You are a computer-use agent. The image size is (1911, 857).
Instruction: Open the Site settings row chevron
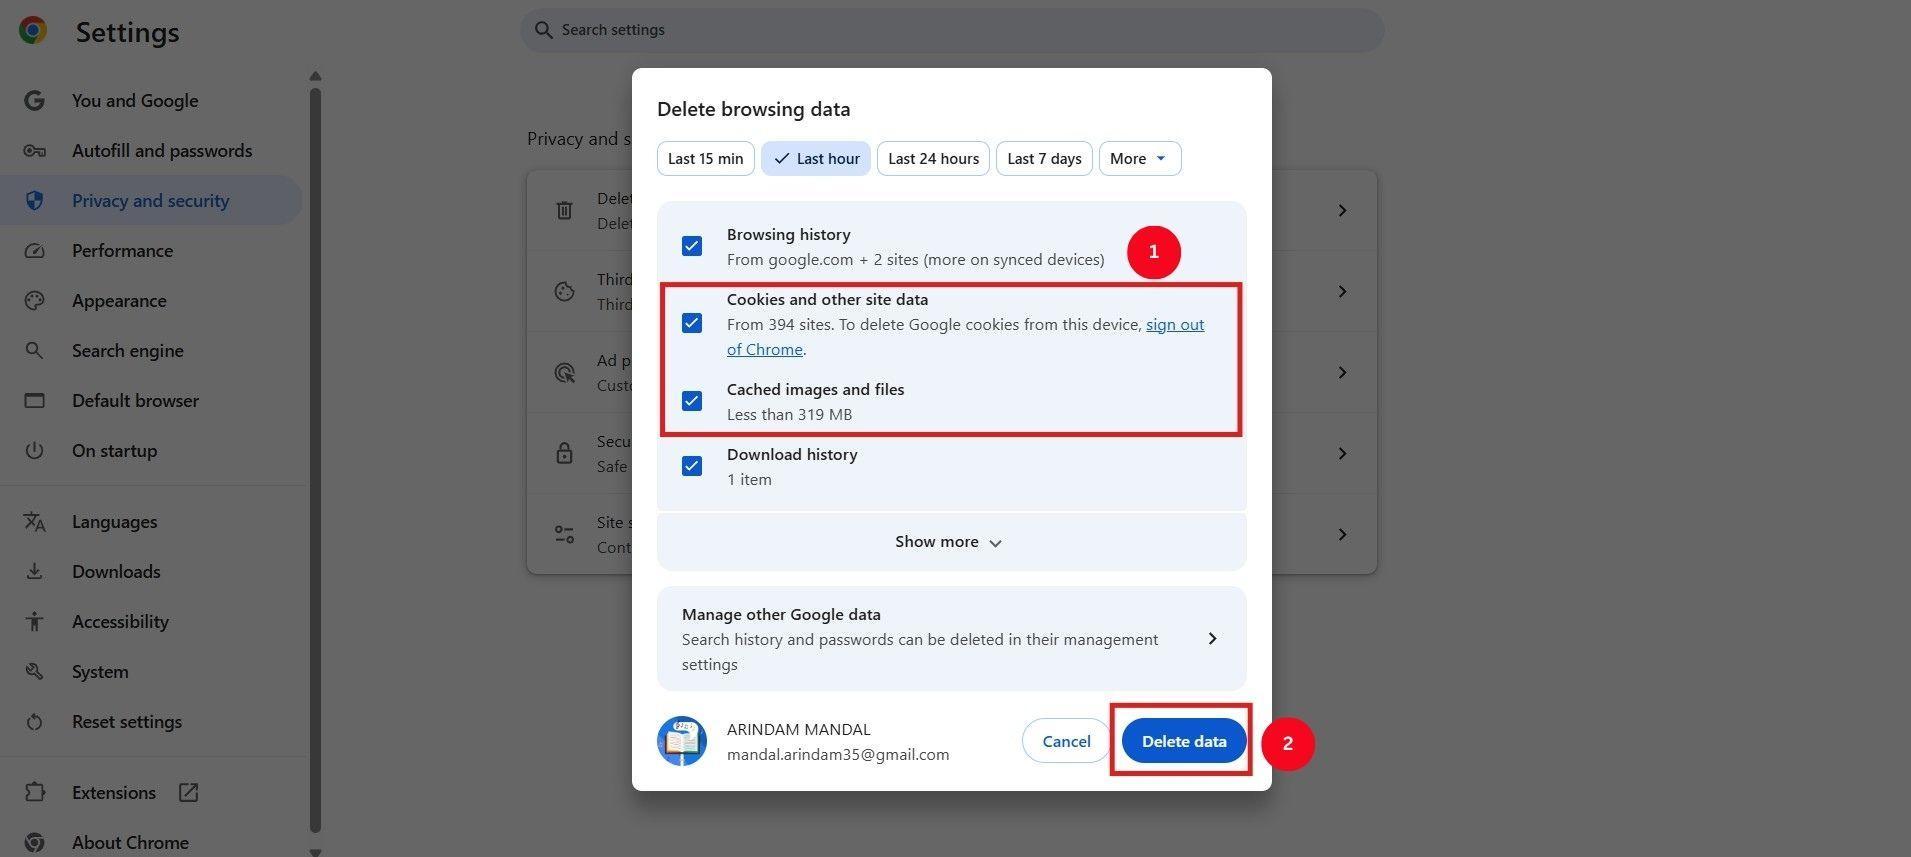click(1342, 534)
